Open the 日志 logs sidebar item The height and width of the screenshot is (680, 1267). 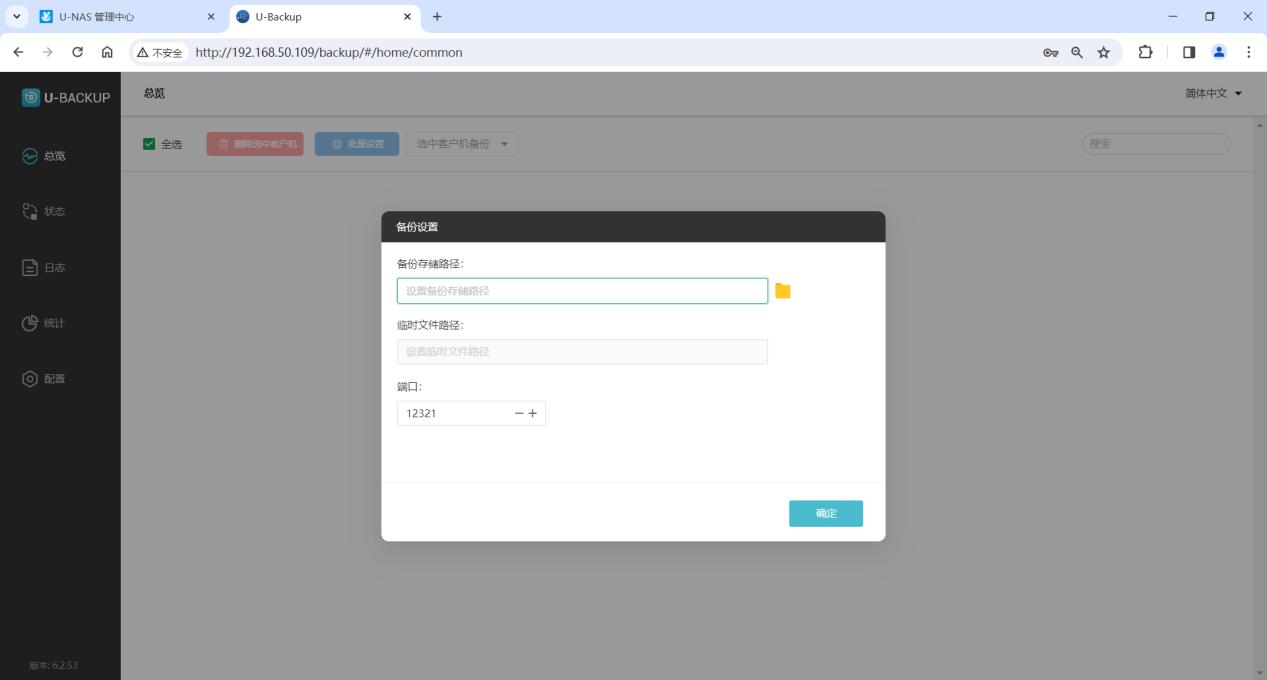tap(45, 268)
